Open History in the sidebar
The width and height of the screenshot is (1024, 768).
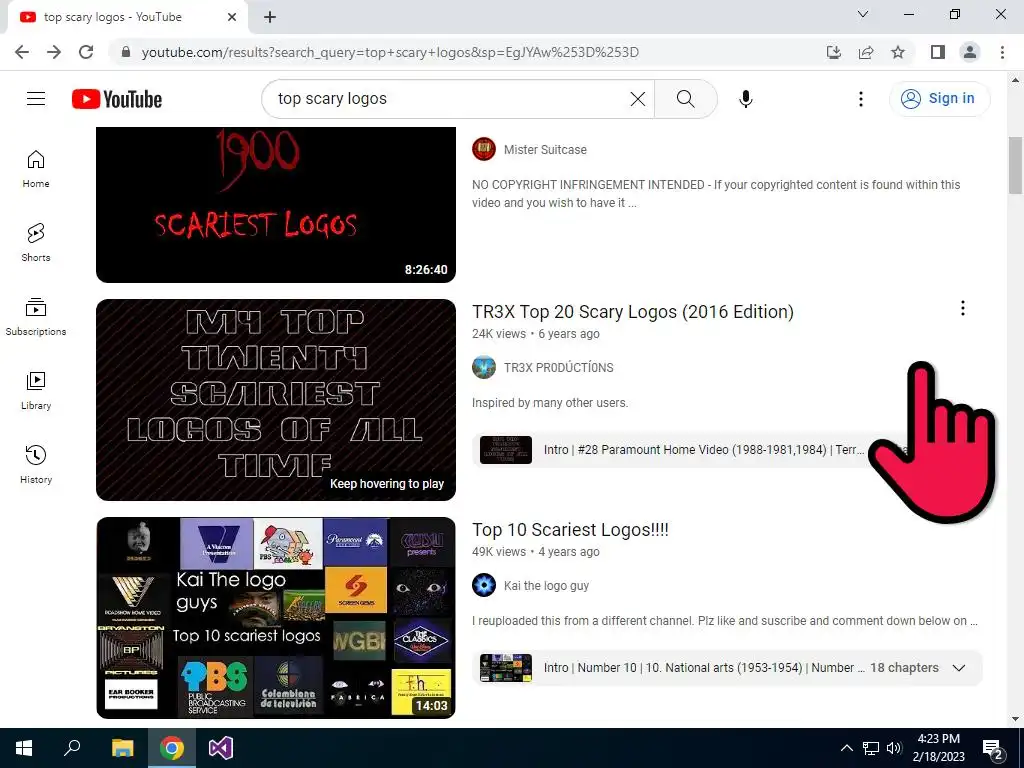click(36, 464)
